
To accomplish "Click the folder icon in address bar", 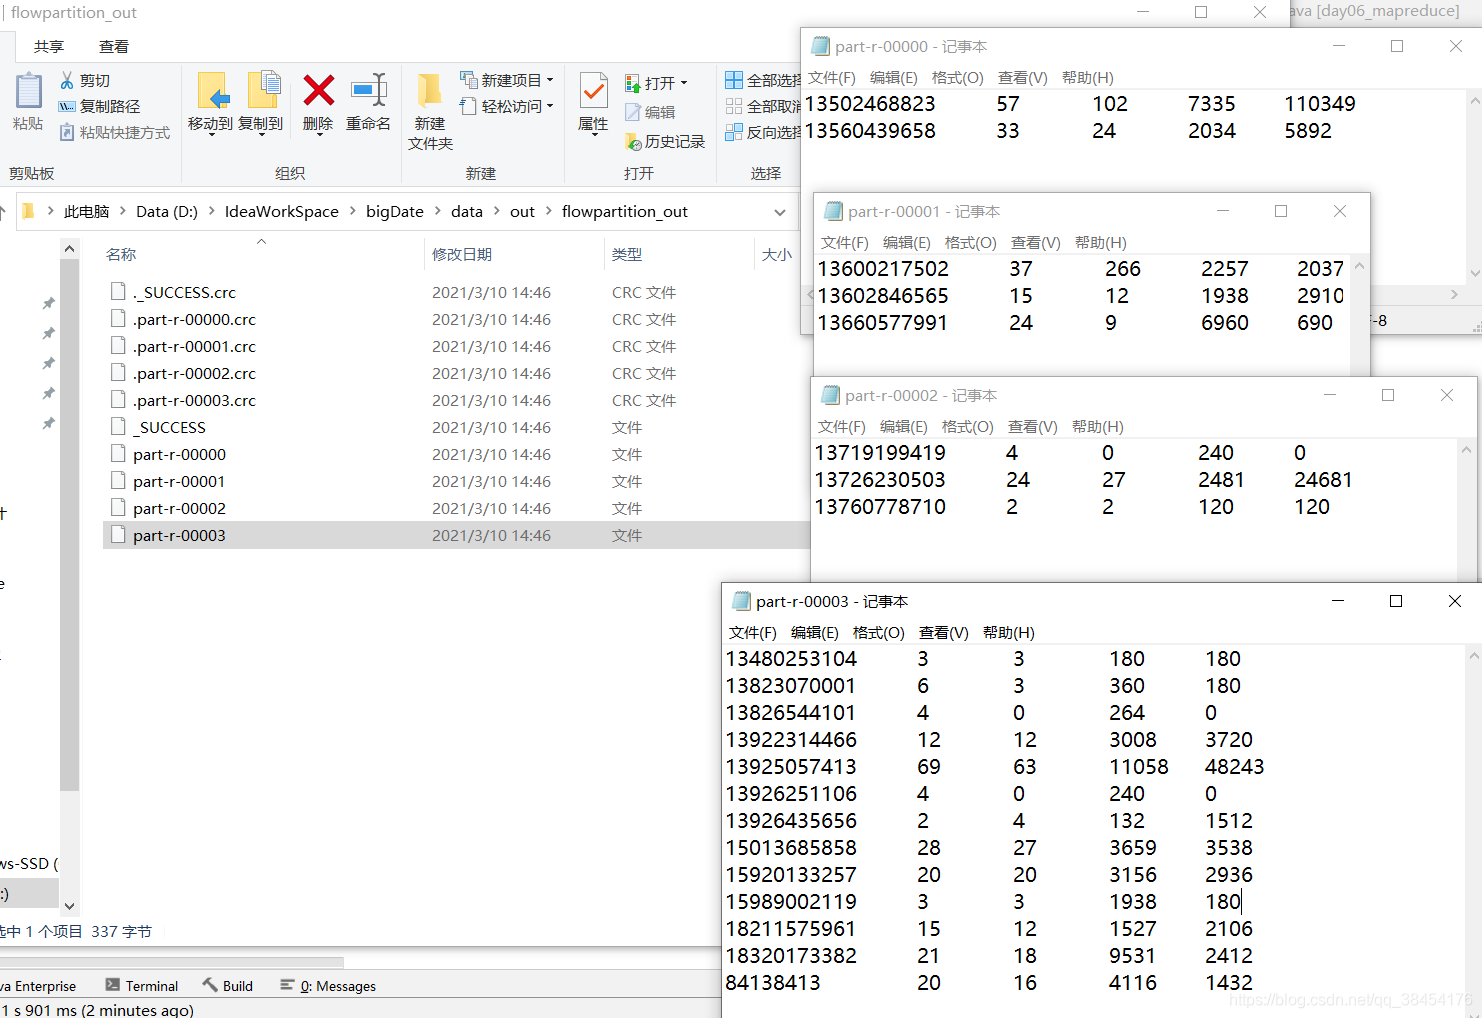I will click(x=28, y=211).
